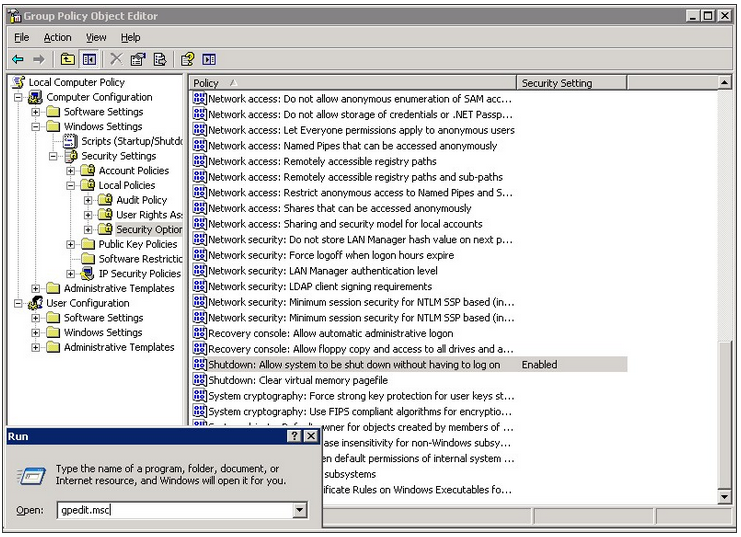The height and width of the screenshot is (537, 741).
Task: Select 'Recovery console: Allow automatic administrative logon'
Action: click(x=330, y=333)
